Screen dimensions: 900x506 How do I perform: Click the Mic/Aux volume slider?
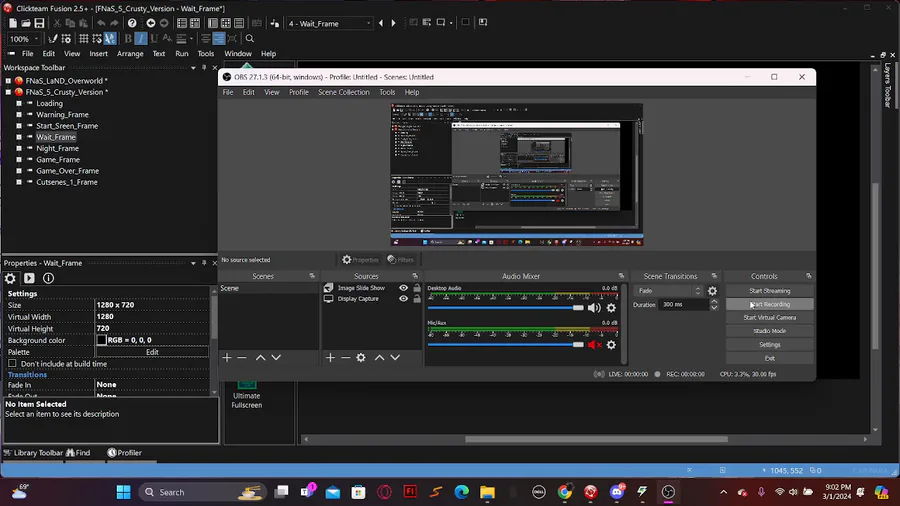pyautogui.click(x=505, y=345)
